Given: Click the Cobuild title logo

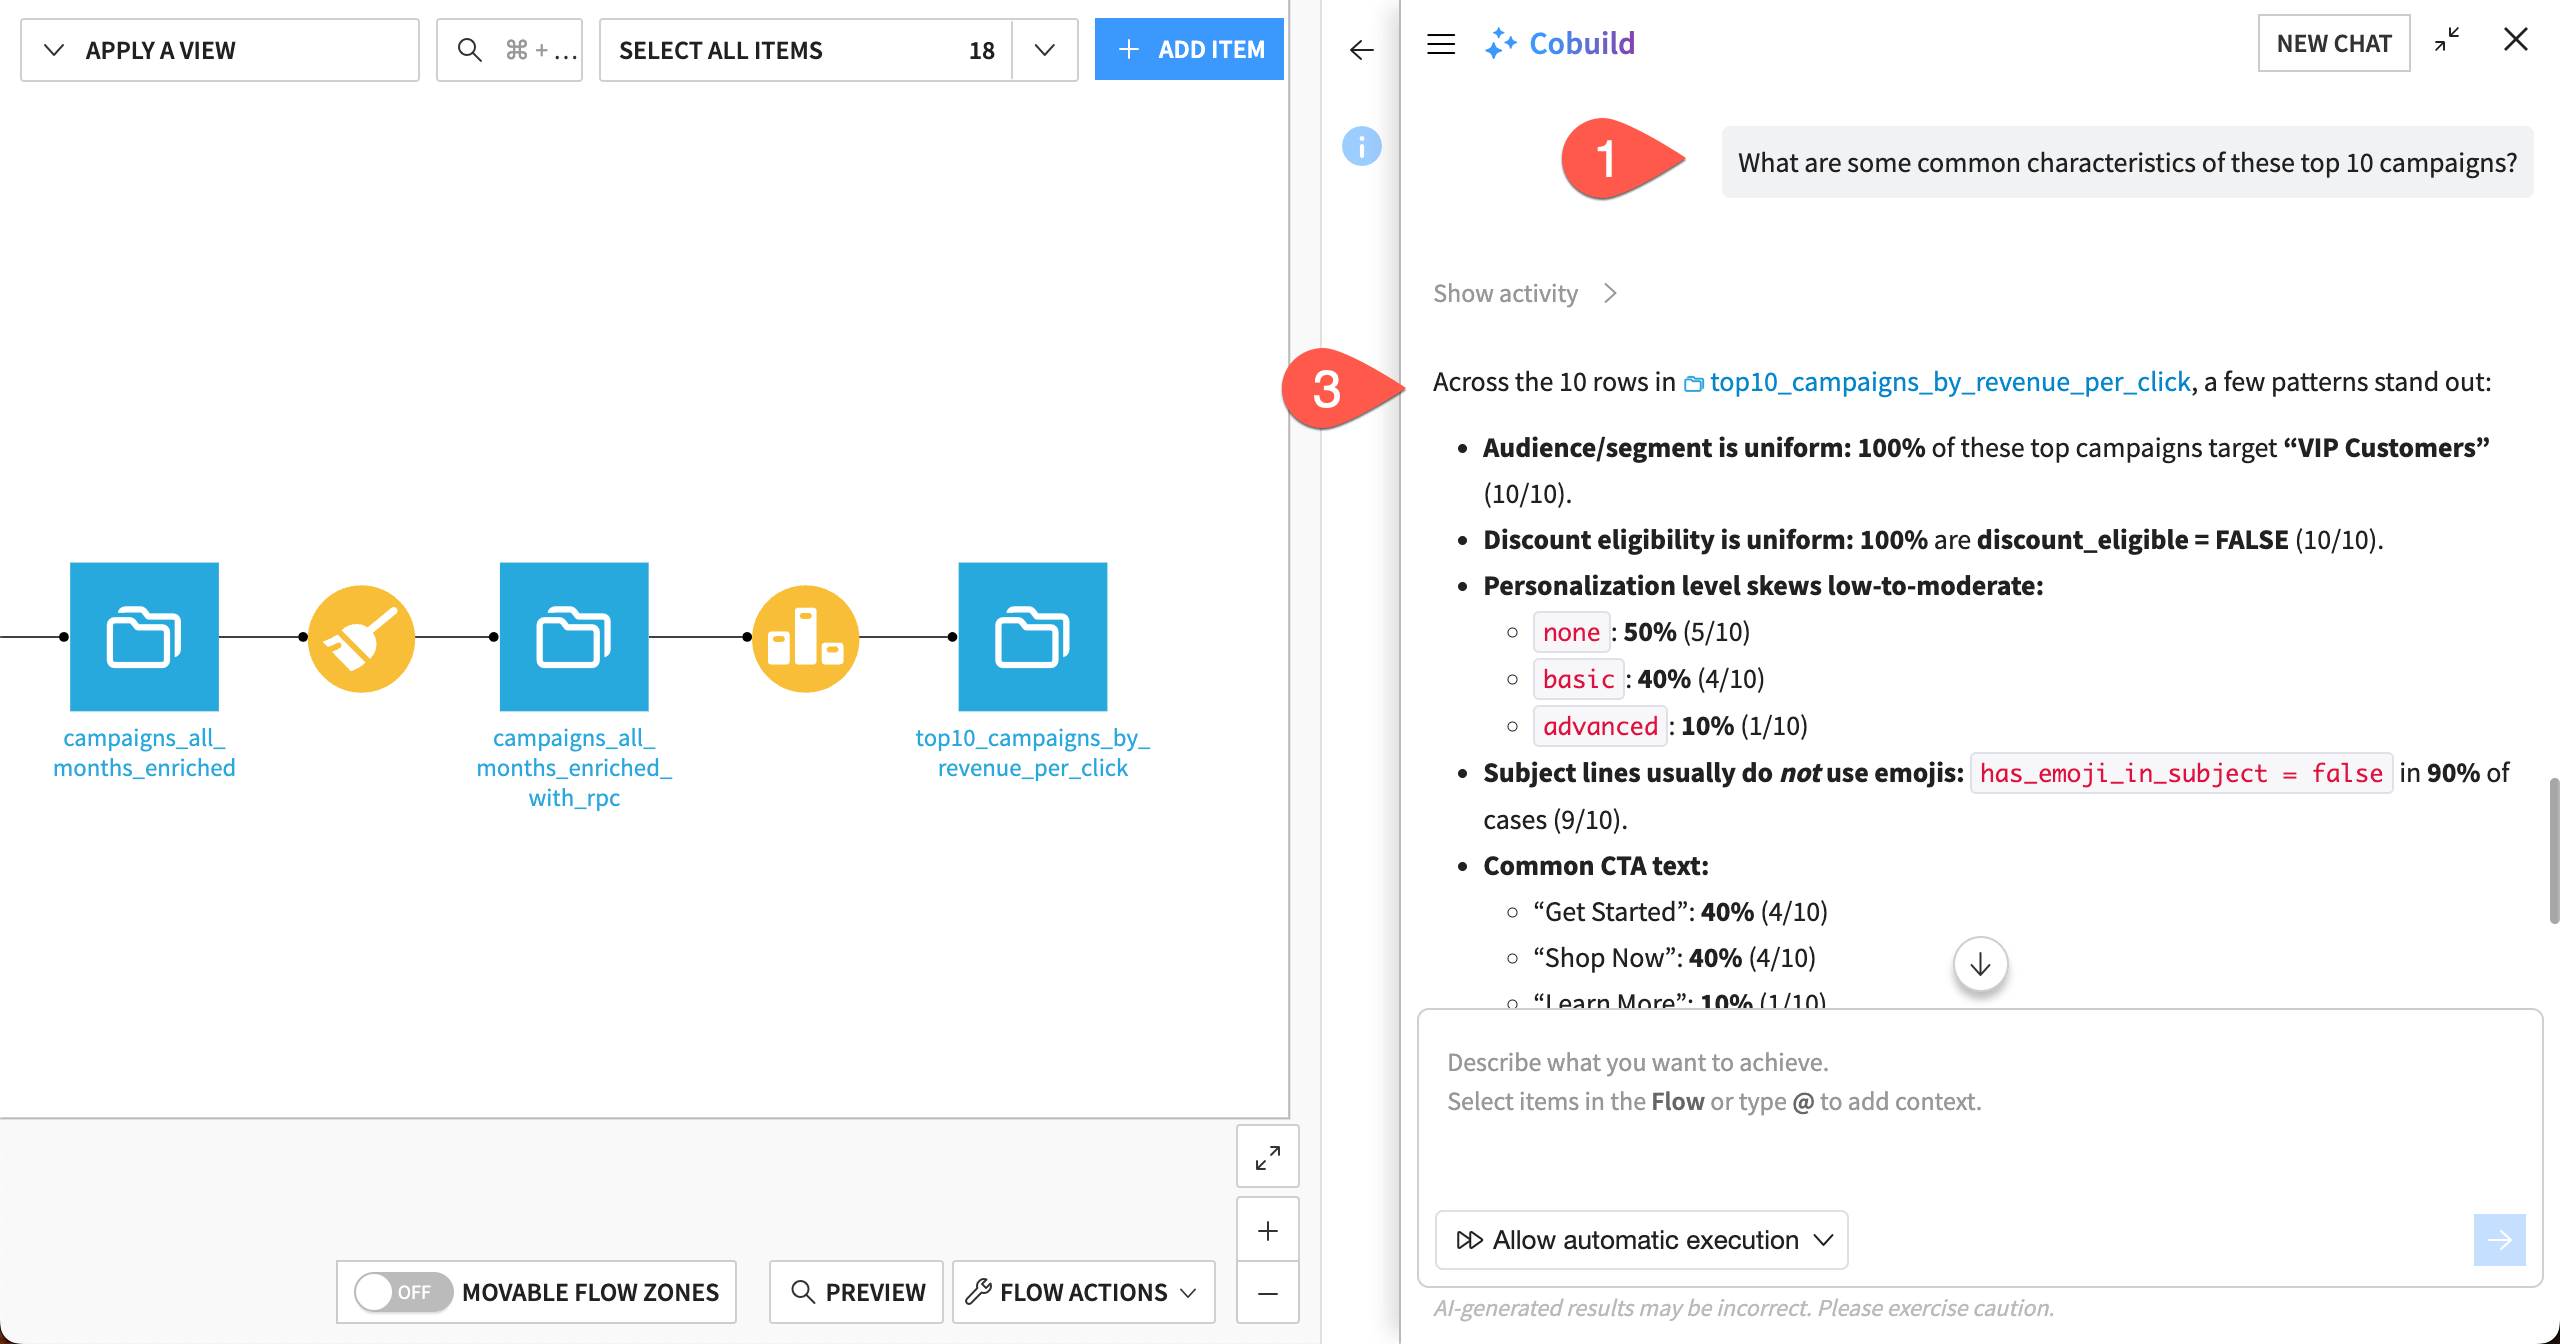Looking at the screenshot, I should [1560, 43].
